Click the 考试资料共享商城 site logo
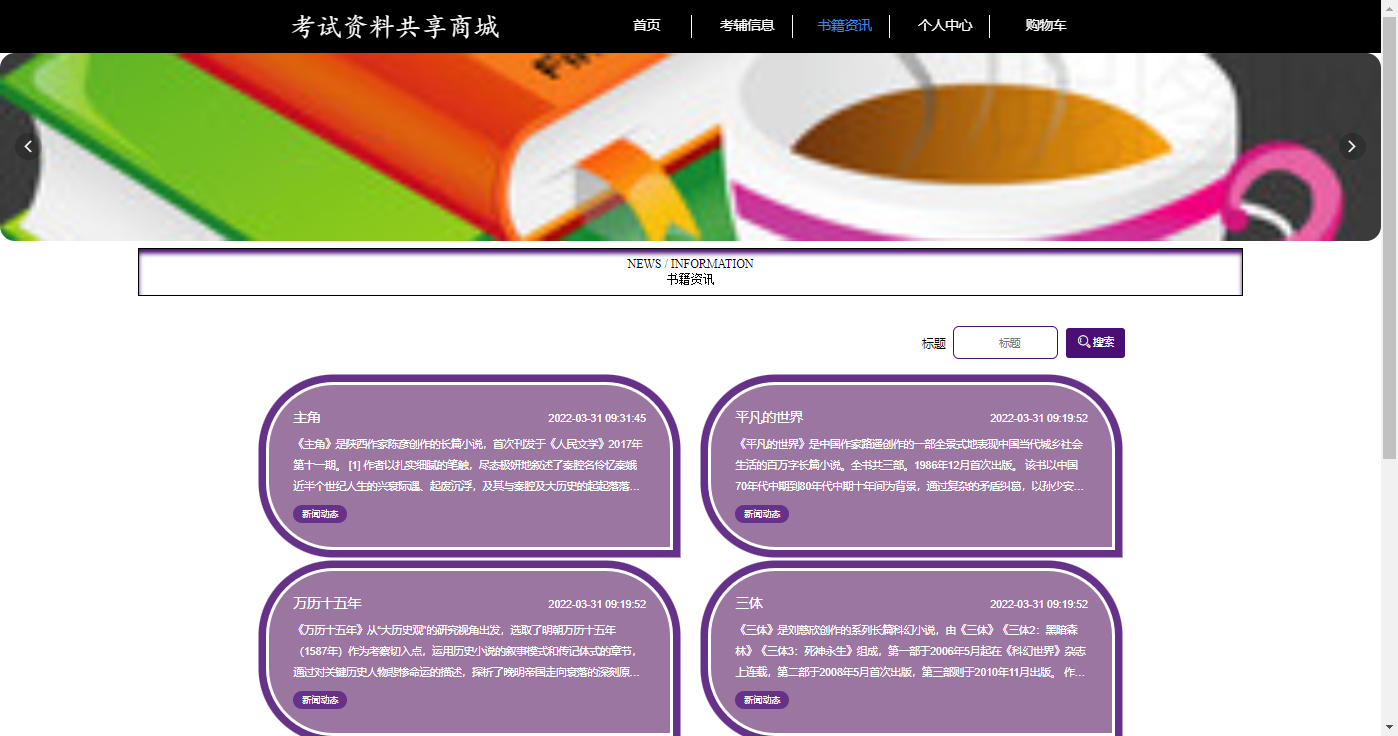Screen dimensions: 1398x736 click(395, 27)
